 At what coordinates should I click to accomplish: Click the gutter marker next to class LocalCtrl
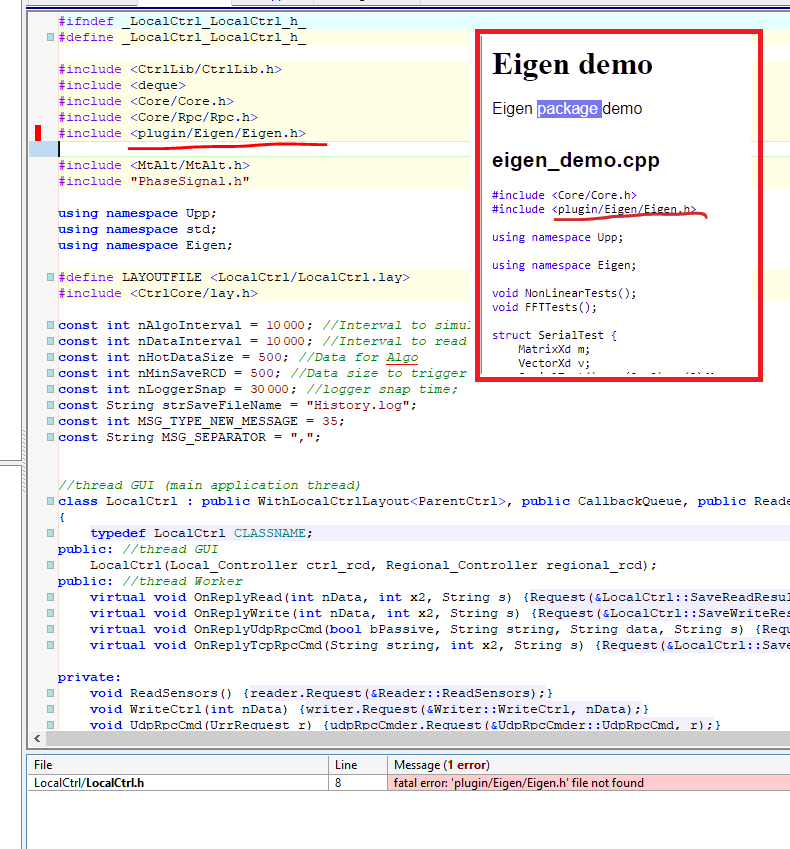click(50, 501)
